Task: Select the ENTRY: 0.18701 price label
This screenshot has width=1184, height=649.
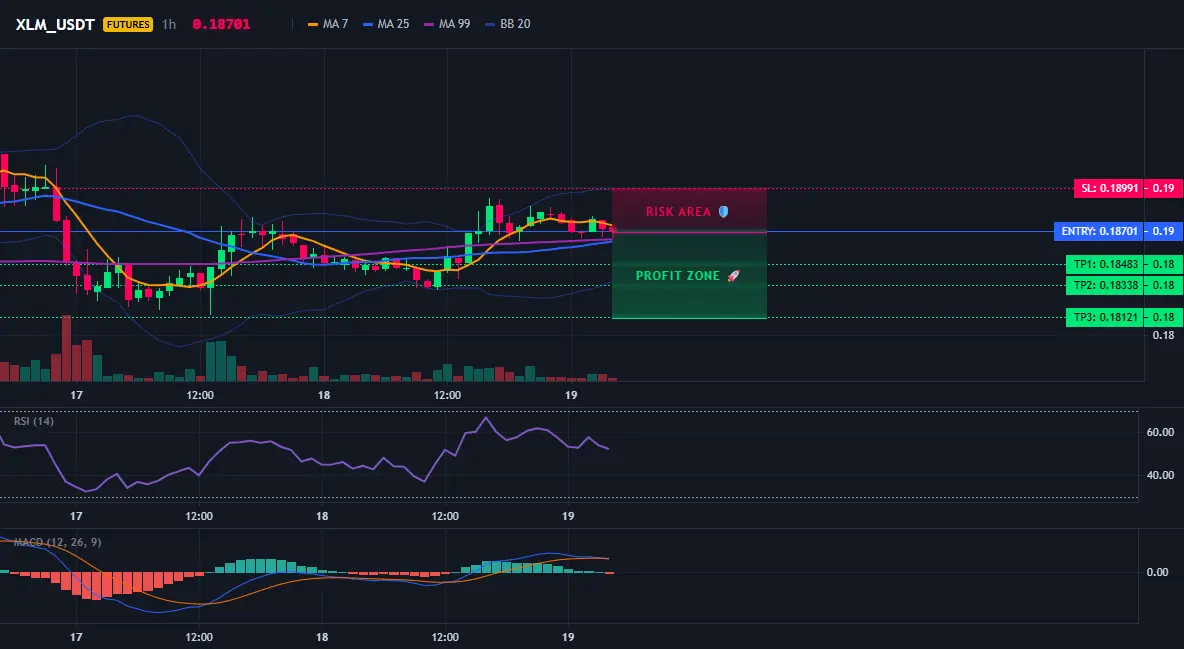Action: point(1097,231)
